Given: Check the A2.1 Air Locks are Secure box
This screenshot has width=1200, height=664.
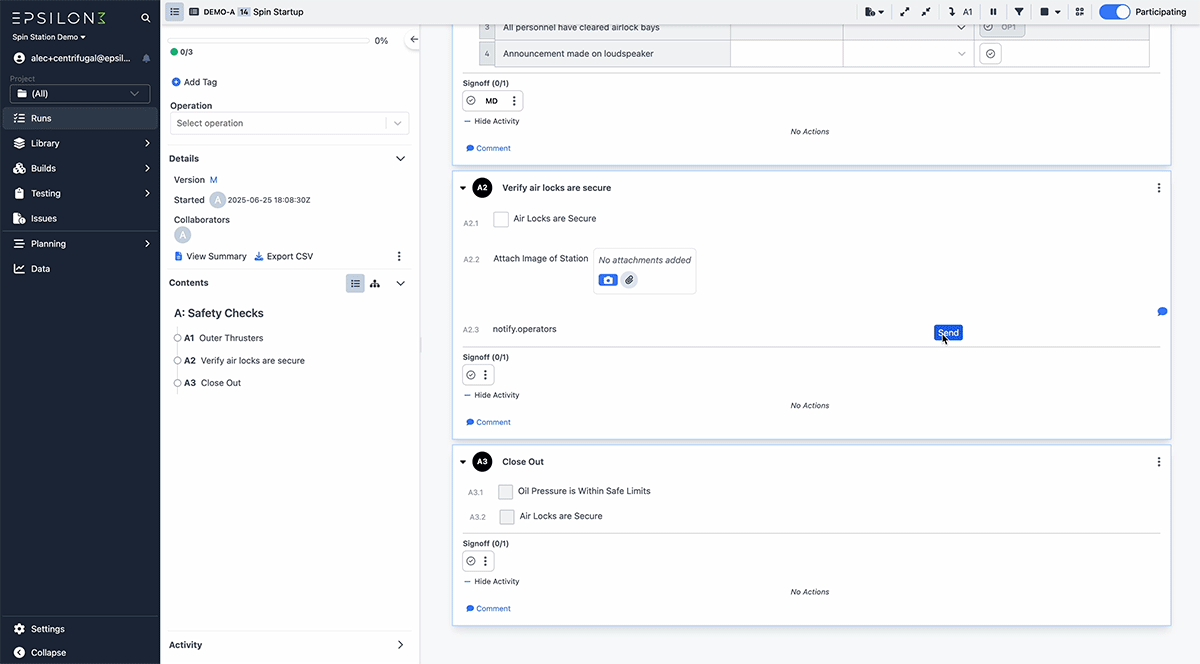Looking at the screenshot, I should pos(501,220).
